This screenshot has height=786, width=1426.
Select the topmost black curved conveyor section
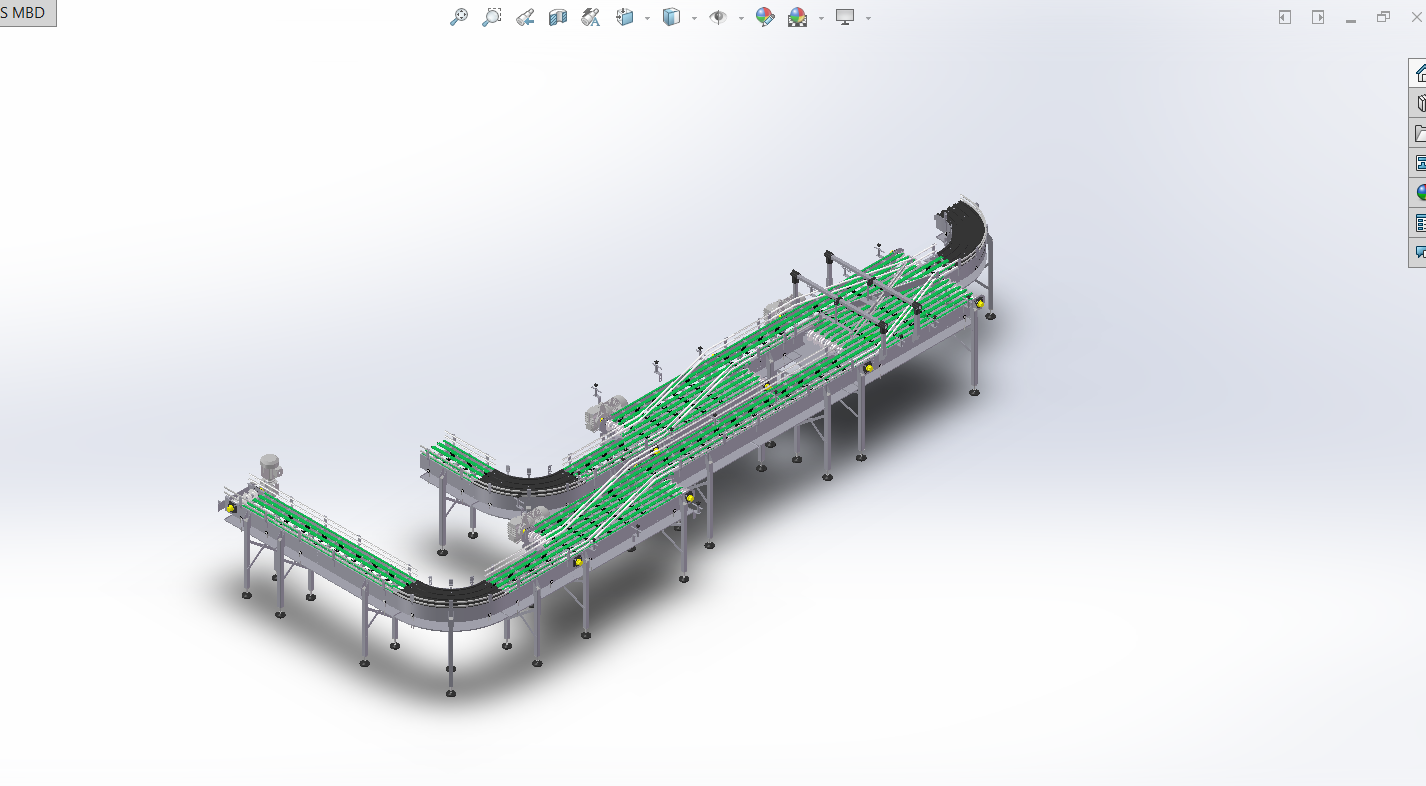pos(964,232)
